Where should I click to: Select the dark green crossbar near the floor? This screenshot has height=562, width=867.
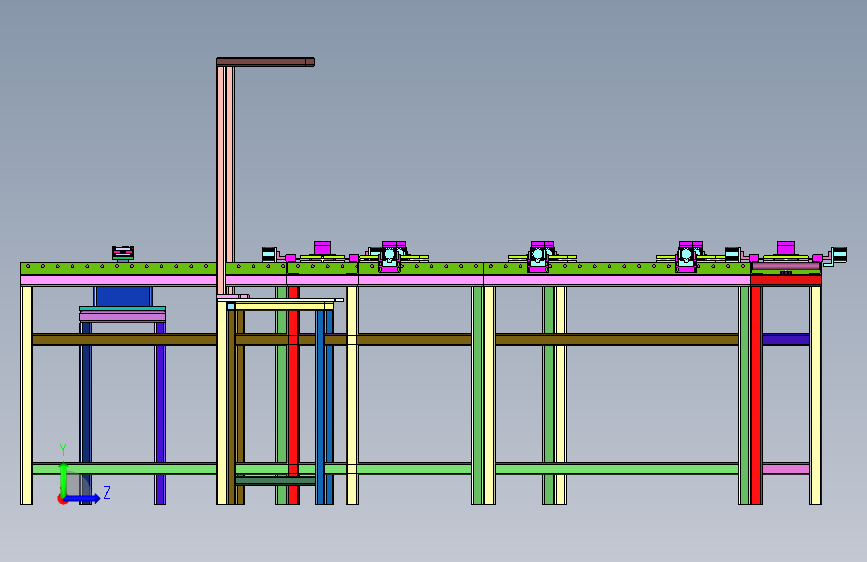(275, 481)
